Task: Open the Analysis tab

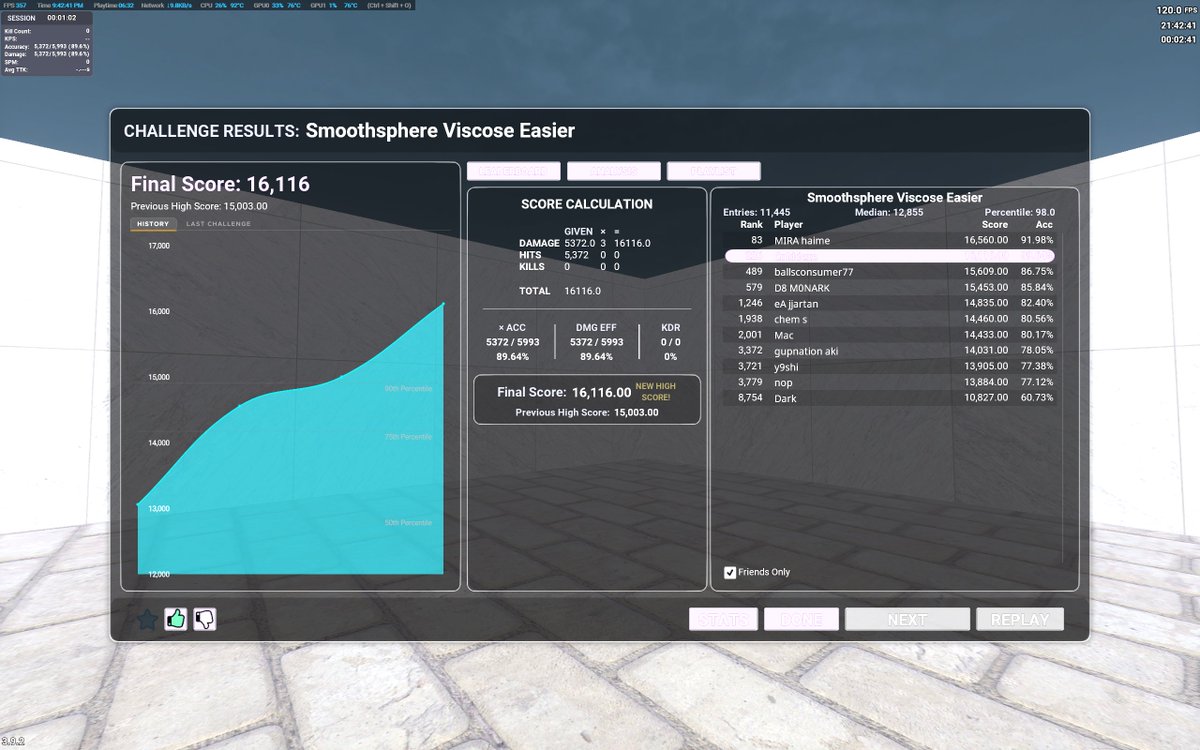Action: (x=614, y=171)
